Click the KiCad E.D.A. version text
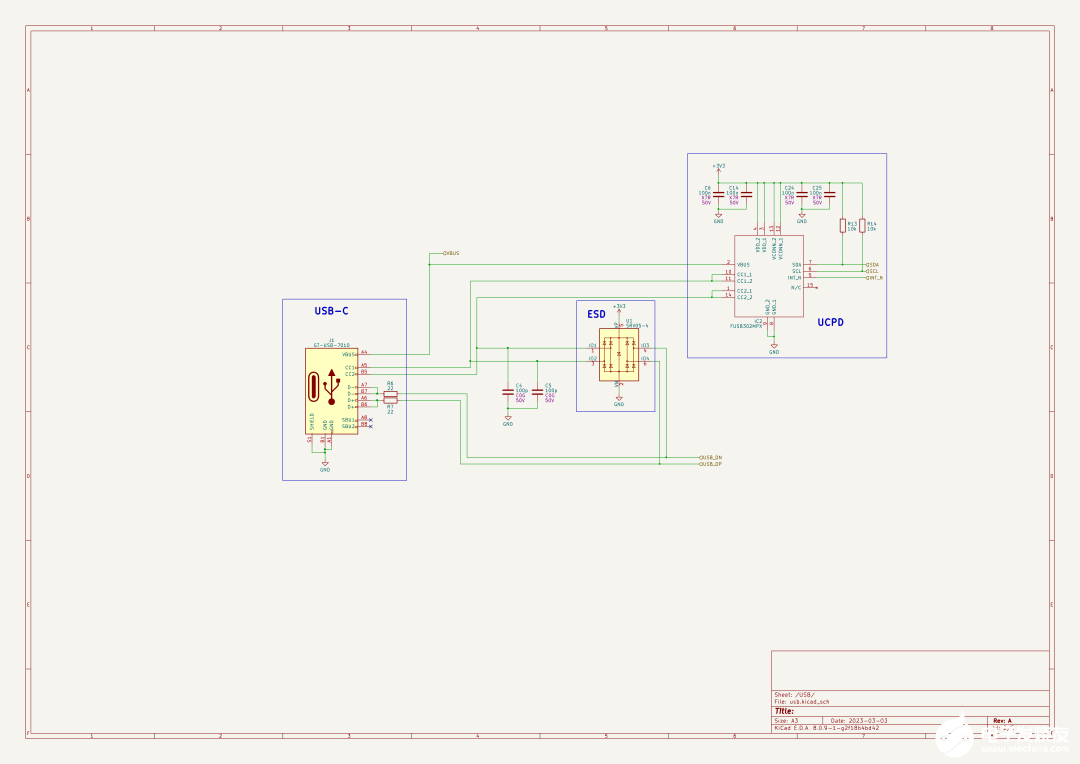Screen dimensions: 1080x764 pyautogui.click(x=827, y=728)
